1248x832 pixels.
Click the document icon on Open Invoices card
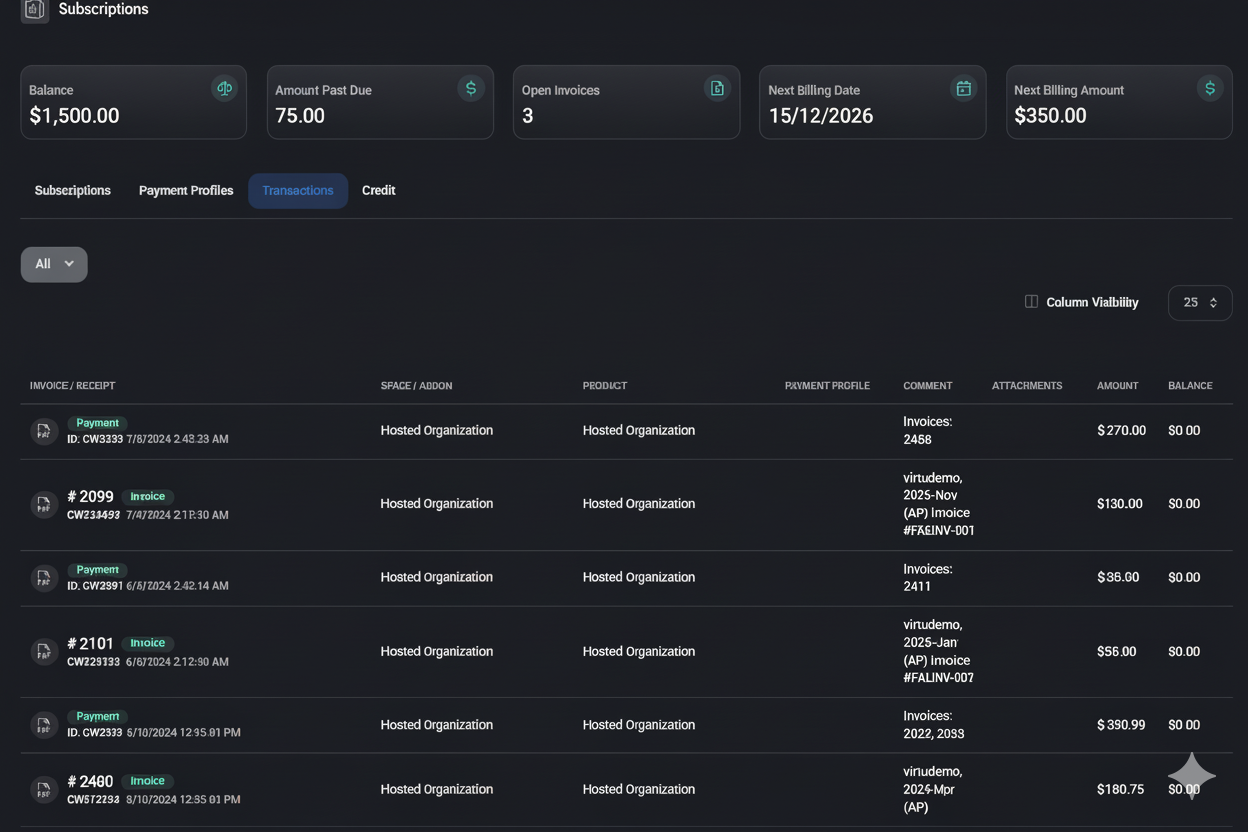click(717, 89)
